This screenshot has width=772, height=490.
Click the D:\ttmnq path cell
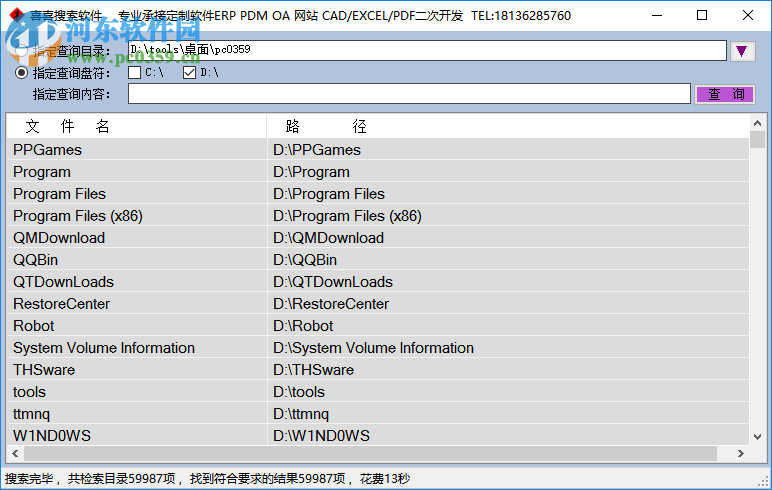[508, 414]
